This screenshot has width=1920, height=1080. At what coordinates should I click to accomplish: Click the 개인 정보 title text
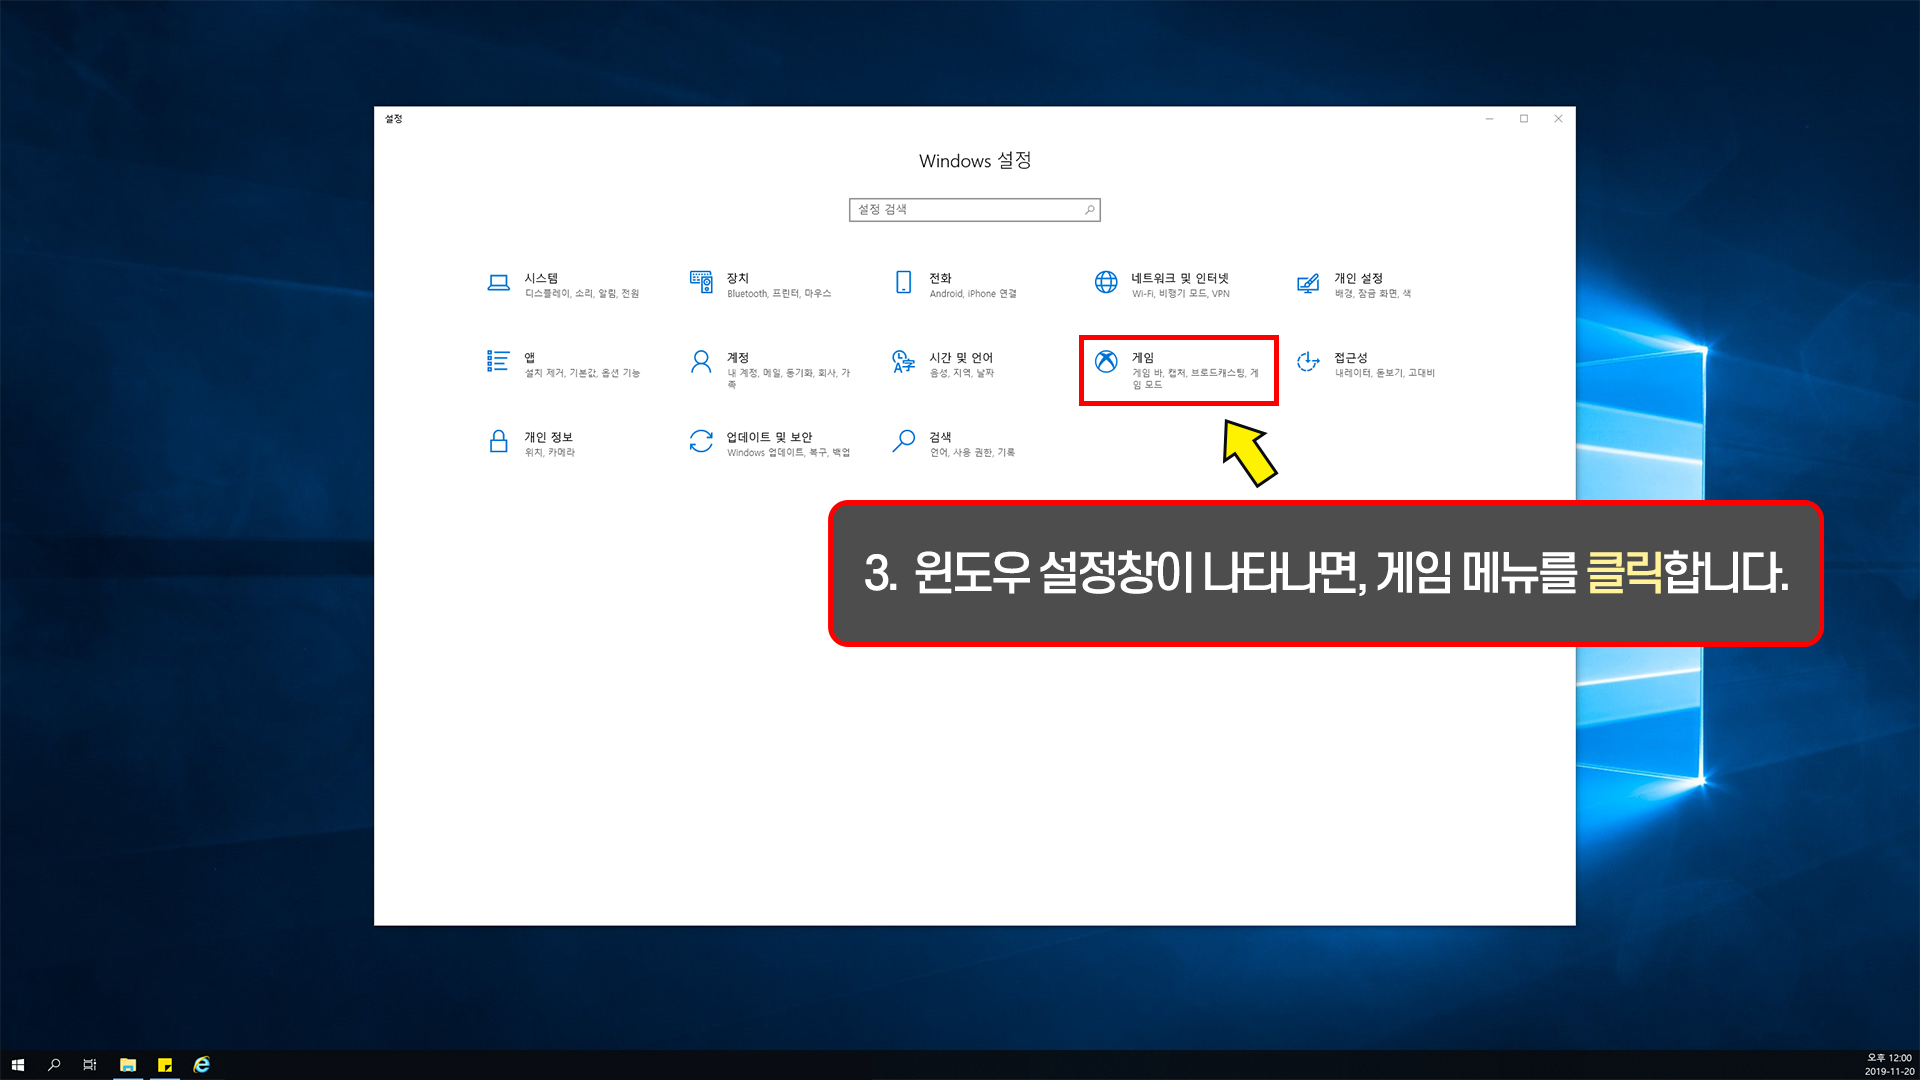coord(549,437)
